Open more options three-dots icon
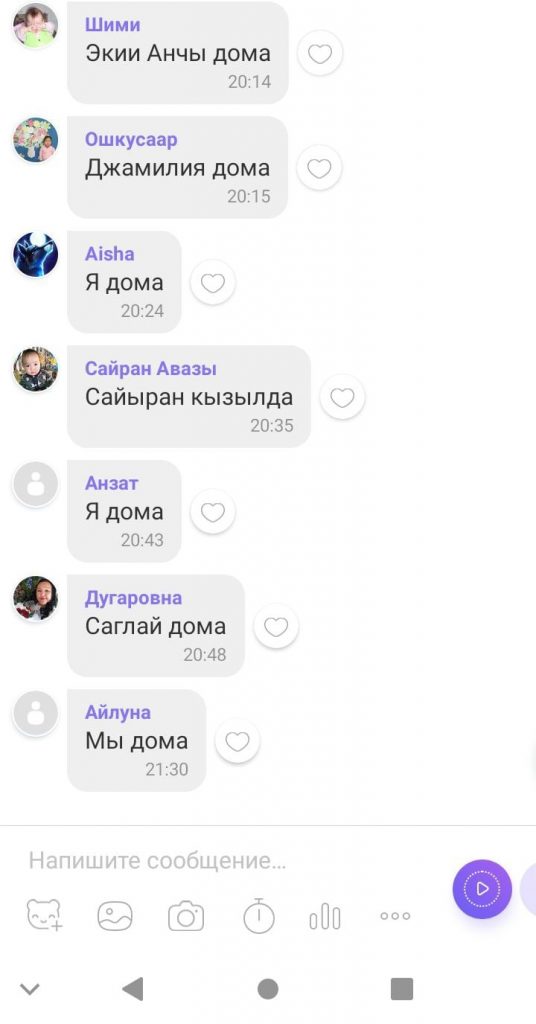 [x=395, y=916]
